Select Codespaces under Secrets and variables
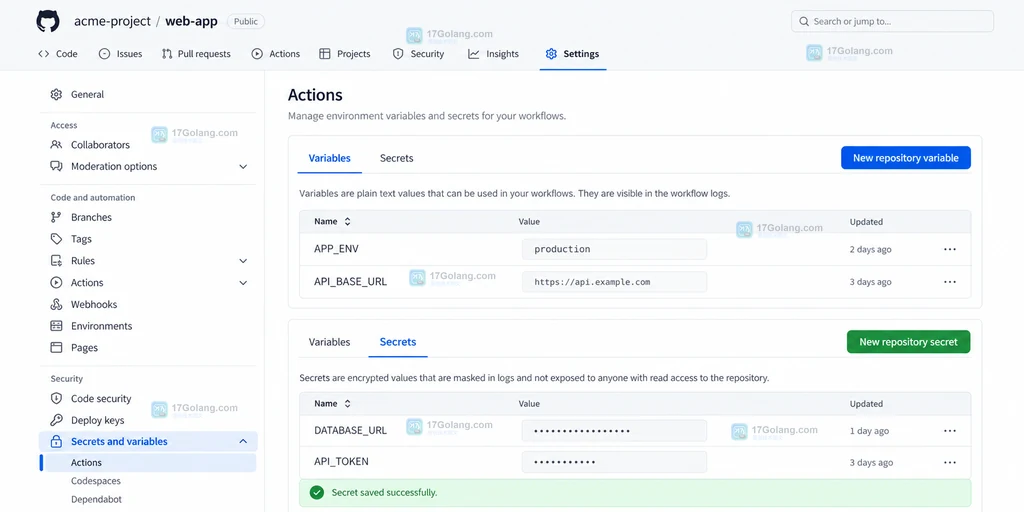Screen dimensions: 1024x512 tap(96, 481)
